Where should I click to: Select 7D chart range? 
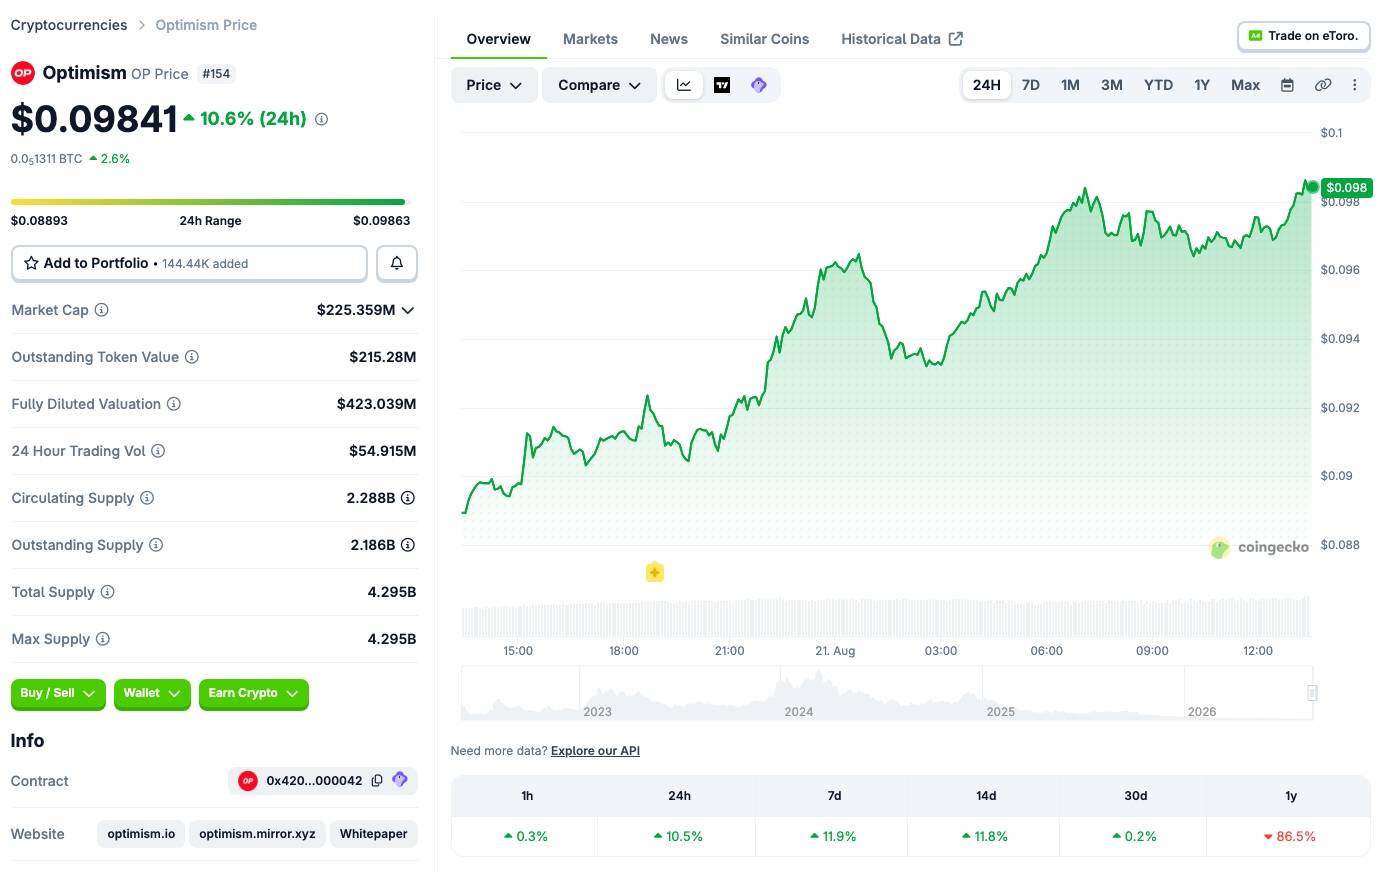pos(1031,85)
